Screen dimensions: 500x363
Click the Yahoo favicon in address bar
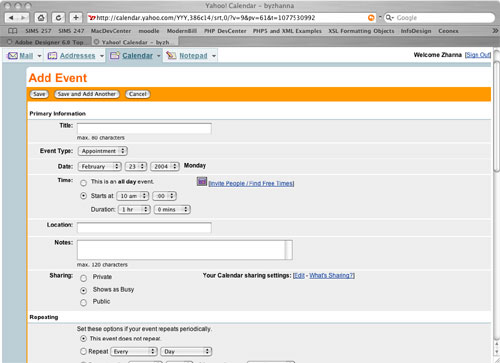click(92, 18)
